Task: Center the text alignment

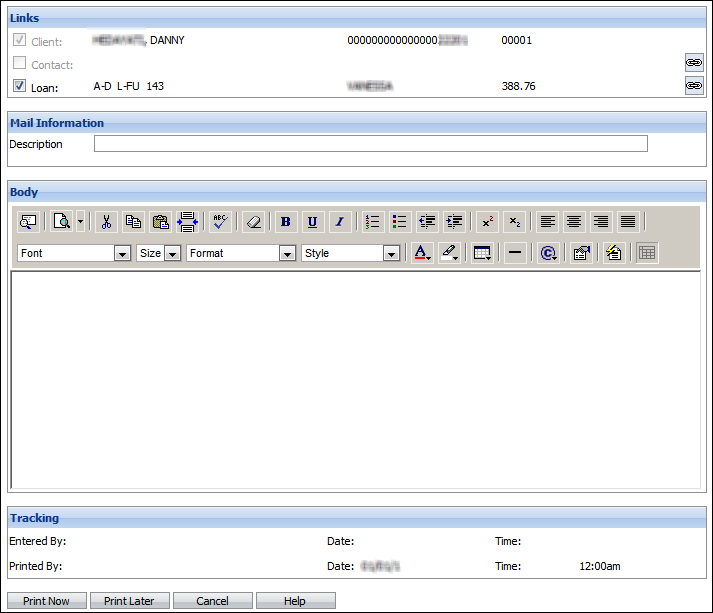Action: (x=574, y=222)
